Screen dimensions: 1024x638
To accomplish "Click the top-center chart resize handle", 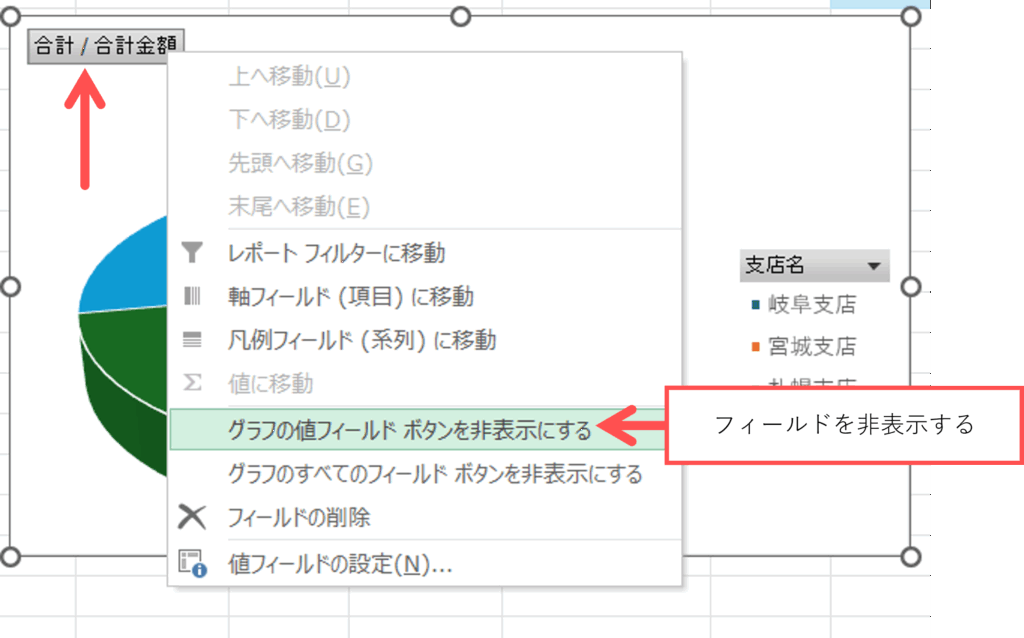I will coord(461,16).
